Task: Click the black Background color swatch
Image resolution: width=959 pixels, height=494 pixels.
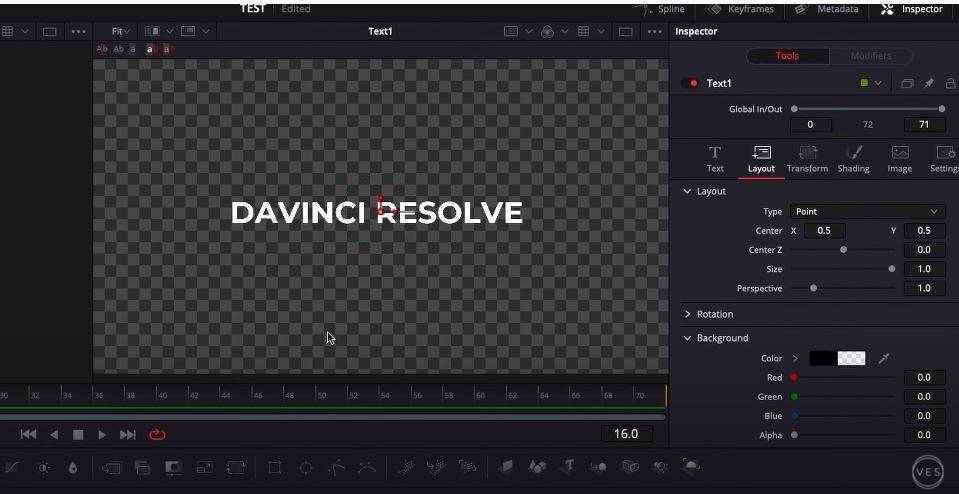Action: pyautogui.click(x=823, y=358)
